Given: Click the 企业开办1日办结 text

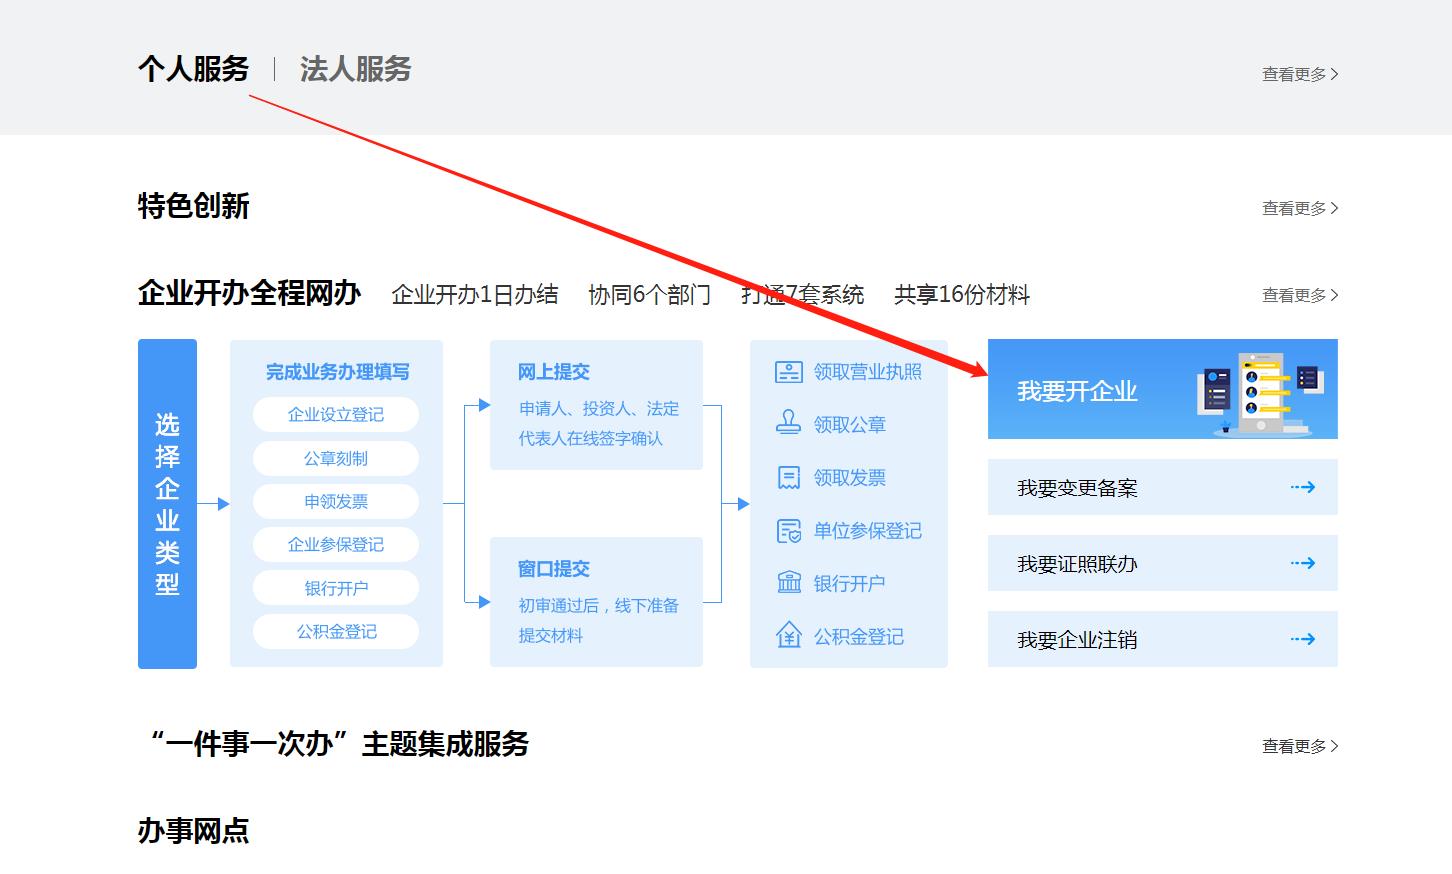Looking at the screenshot, I should click(475, 295).
